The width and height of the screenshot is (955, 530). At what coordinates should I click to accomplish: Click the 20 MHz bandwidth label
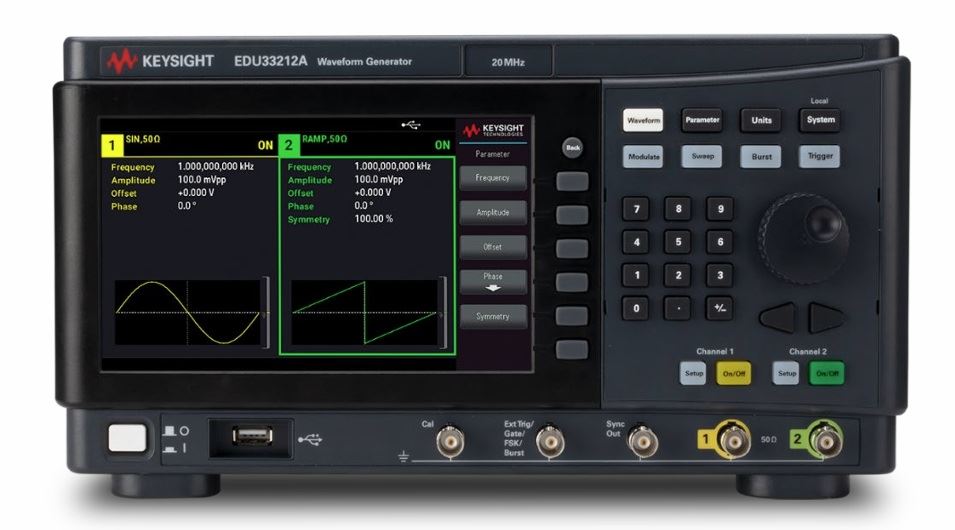point(508,62)
